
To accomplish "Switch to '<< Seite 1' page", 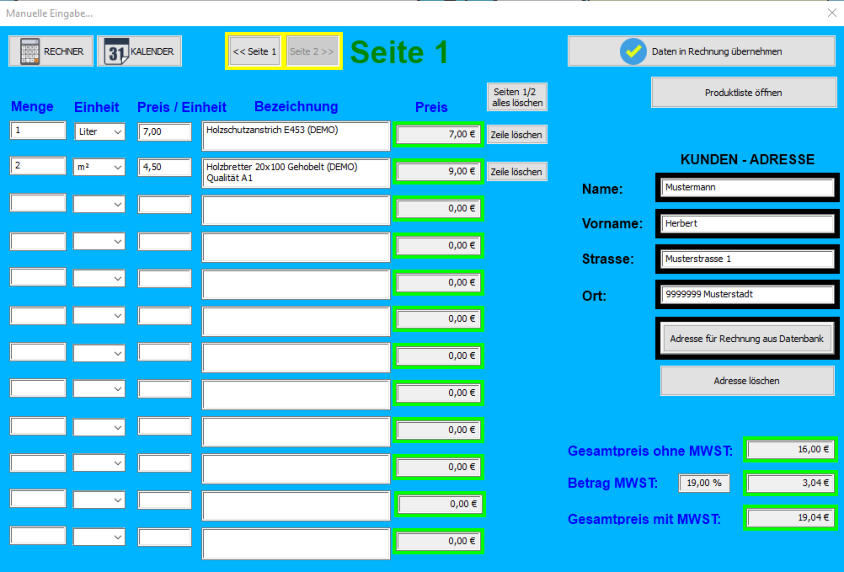I will click(x=254, y=51).
